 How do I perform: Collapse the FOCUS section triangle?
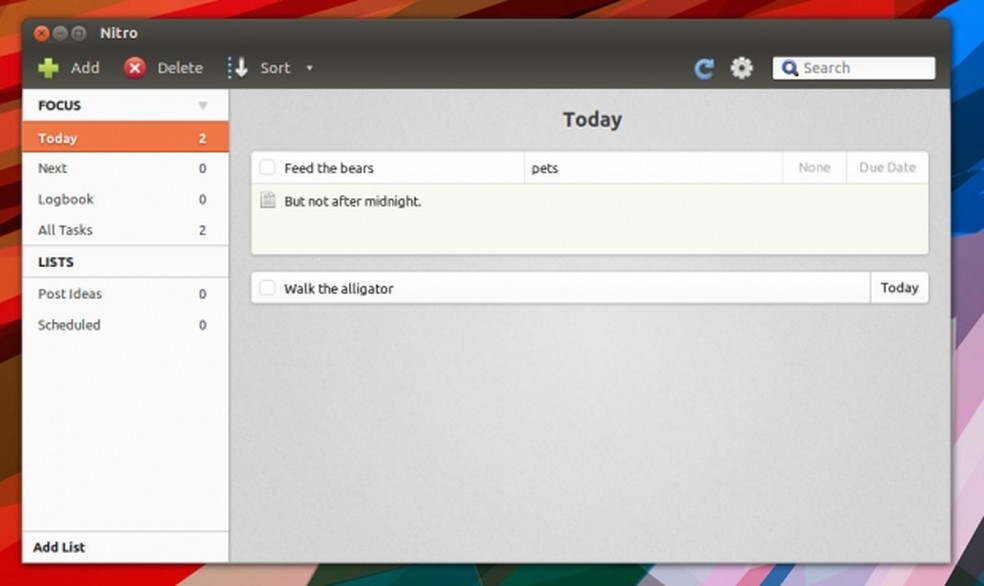[x=203, y=105]
